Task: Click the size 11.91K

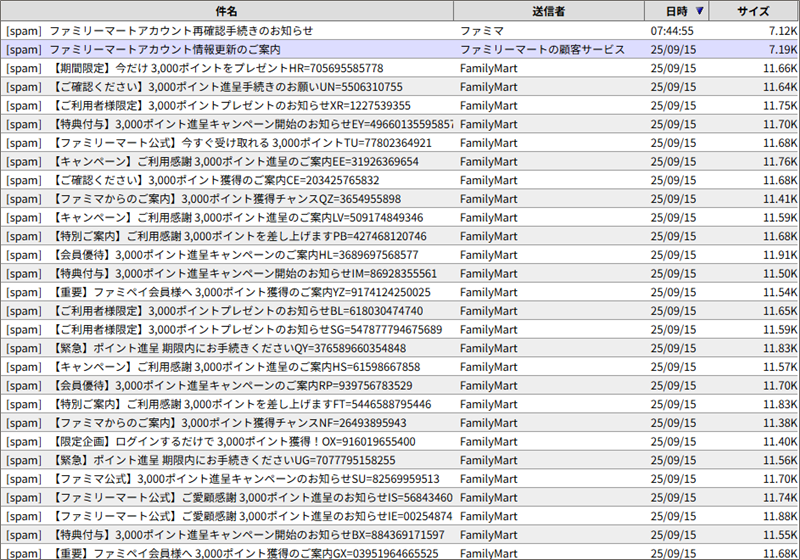Action: tap(781, 255)
